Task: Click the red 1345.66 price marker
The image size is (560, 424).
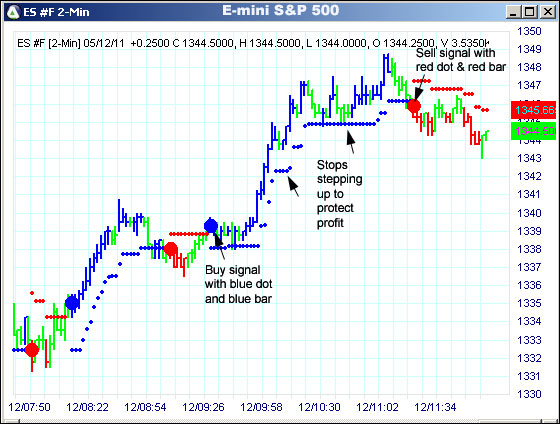Action: [x=533, y=110]
